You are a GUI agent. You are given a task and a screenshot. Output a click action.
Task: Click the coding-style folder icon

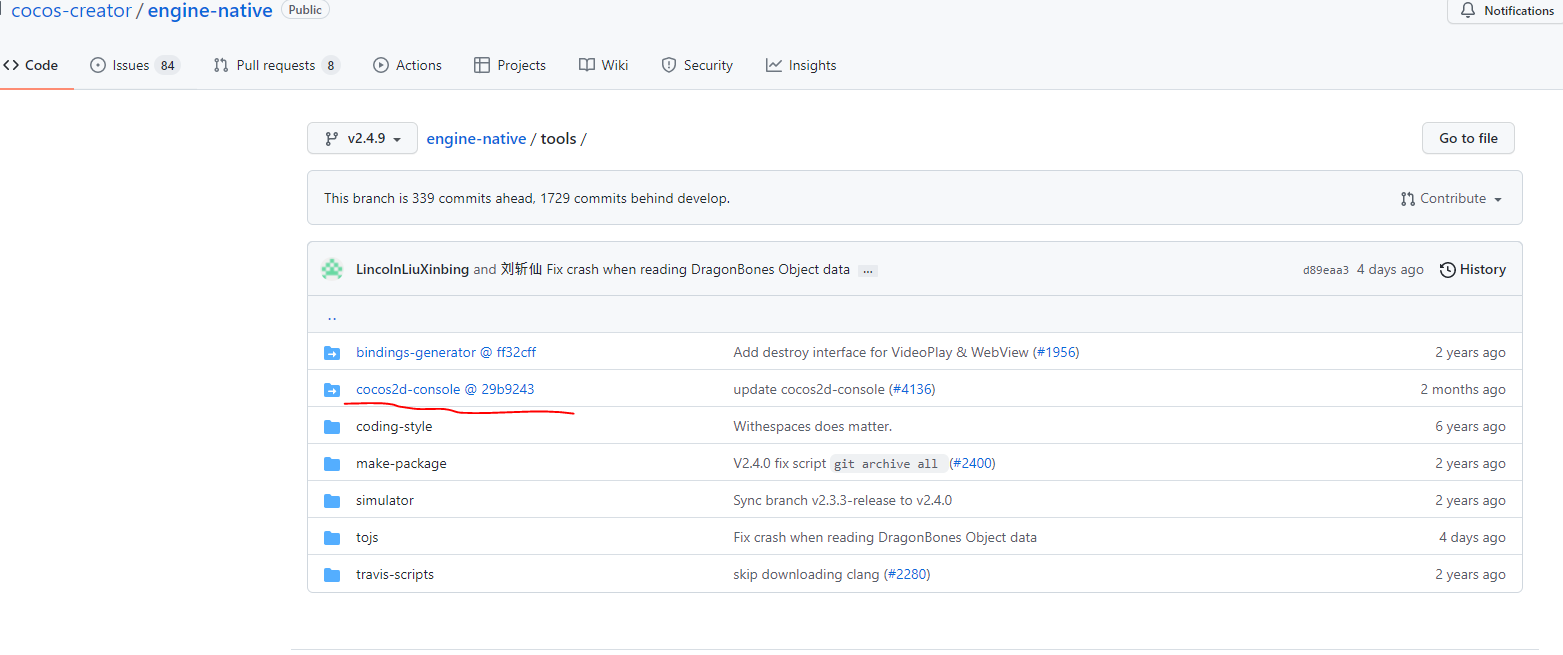pyautogui.click(x=332, y=426)
